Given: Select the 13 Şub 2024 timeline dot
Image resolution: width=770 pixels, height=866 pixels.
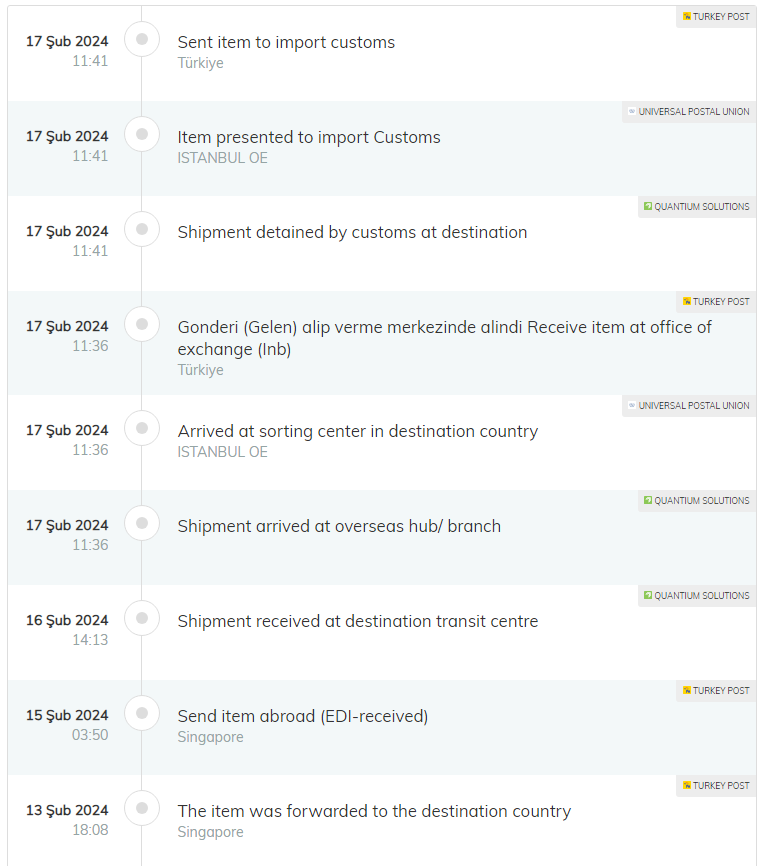Looking at the screenshot, I should pyautogui.click(x=142, y=808).
